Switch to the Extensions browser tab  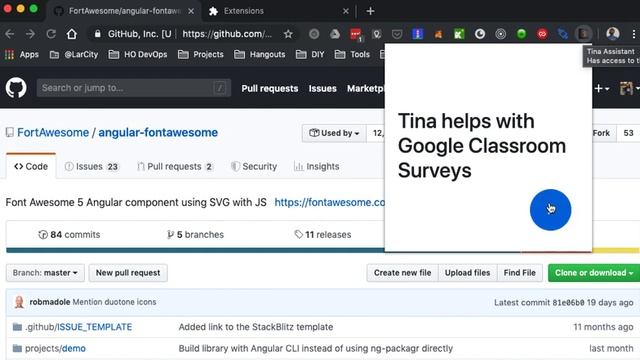click(x=279, y=11)
